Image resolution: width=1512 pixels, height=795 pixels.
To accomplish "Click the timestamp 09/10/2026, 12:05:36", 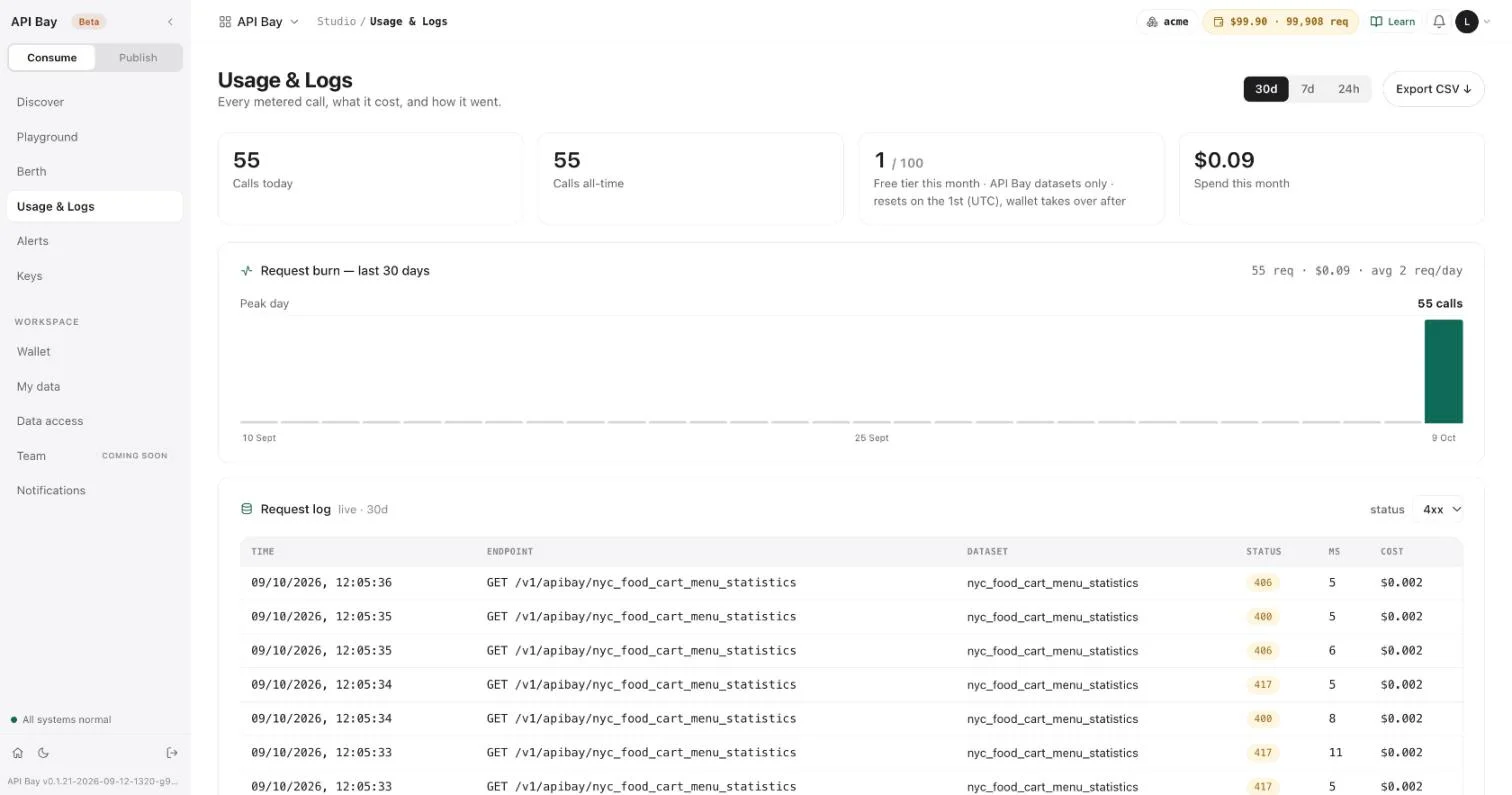I will (x=321, y=583).
